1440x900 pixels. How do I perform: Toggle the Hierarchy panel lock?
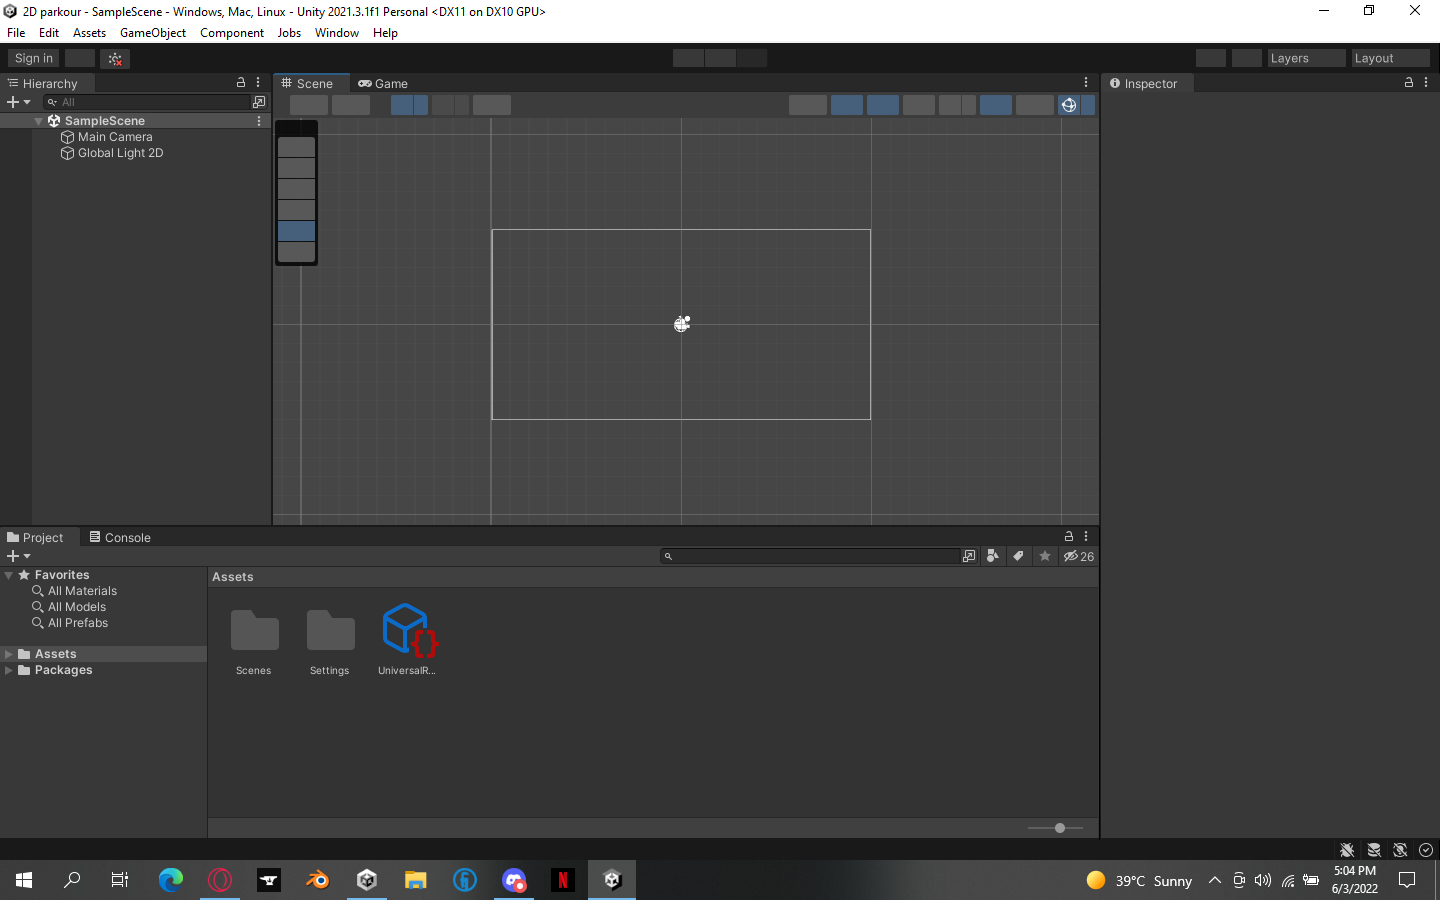pos(240,83)
